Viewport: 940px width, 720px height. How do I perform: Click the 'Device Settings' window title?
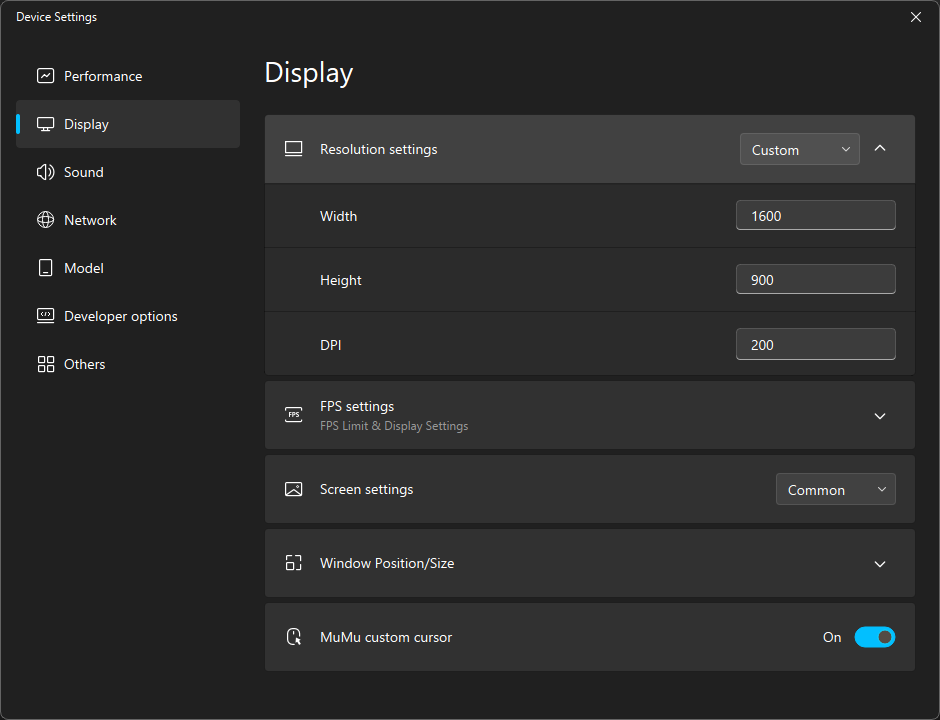pyautogui.click(x=56, y=17)
